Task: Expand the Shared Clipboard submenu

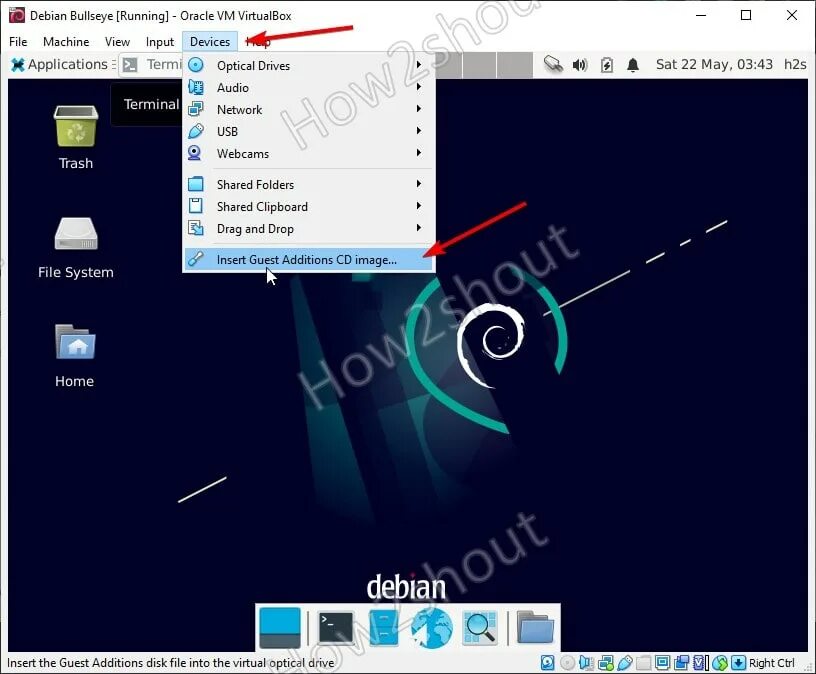Action: click(309, 207)
